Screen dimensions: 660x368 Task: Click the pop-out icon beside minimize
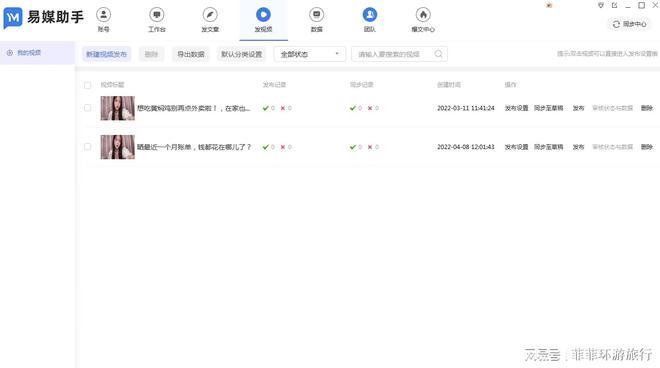[x=614, y=5]
